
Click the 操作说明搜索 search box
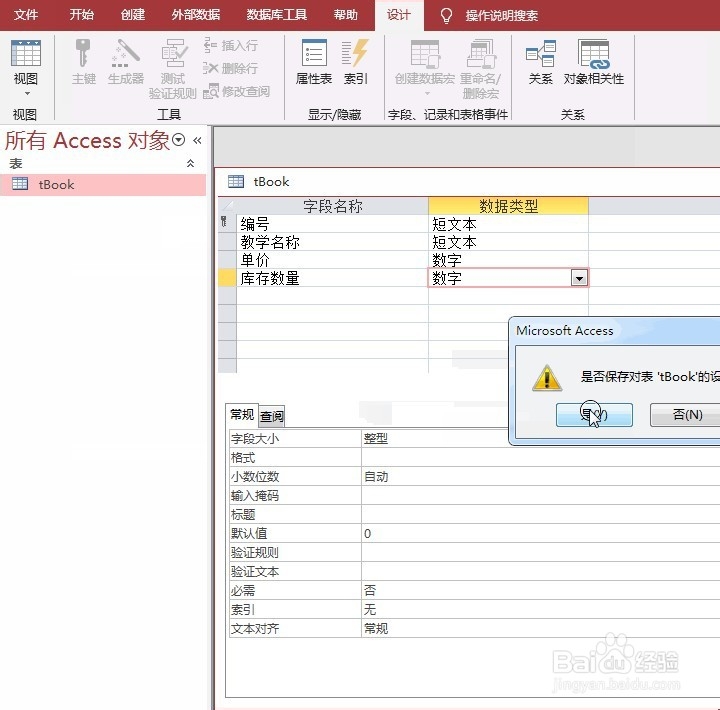pos(501,16)
